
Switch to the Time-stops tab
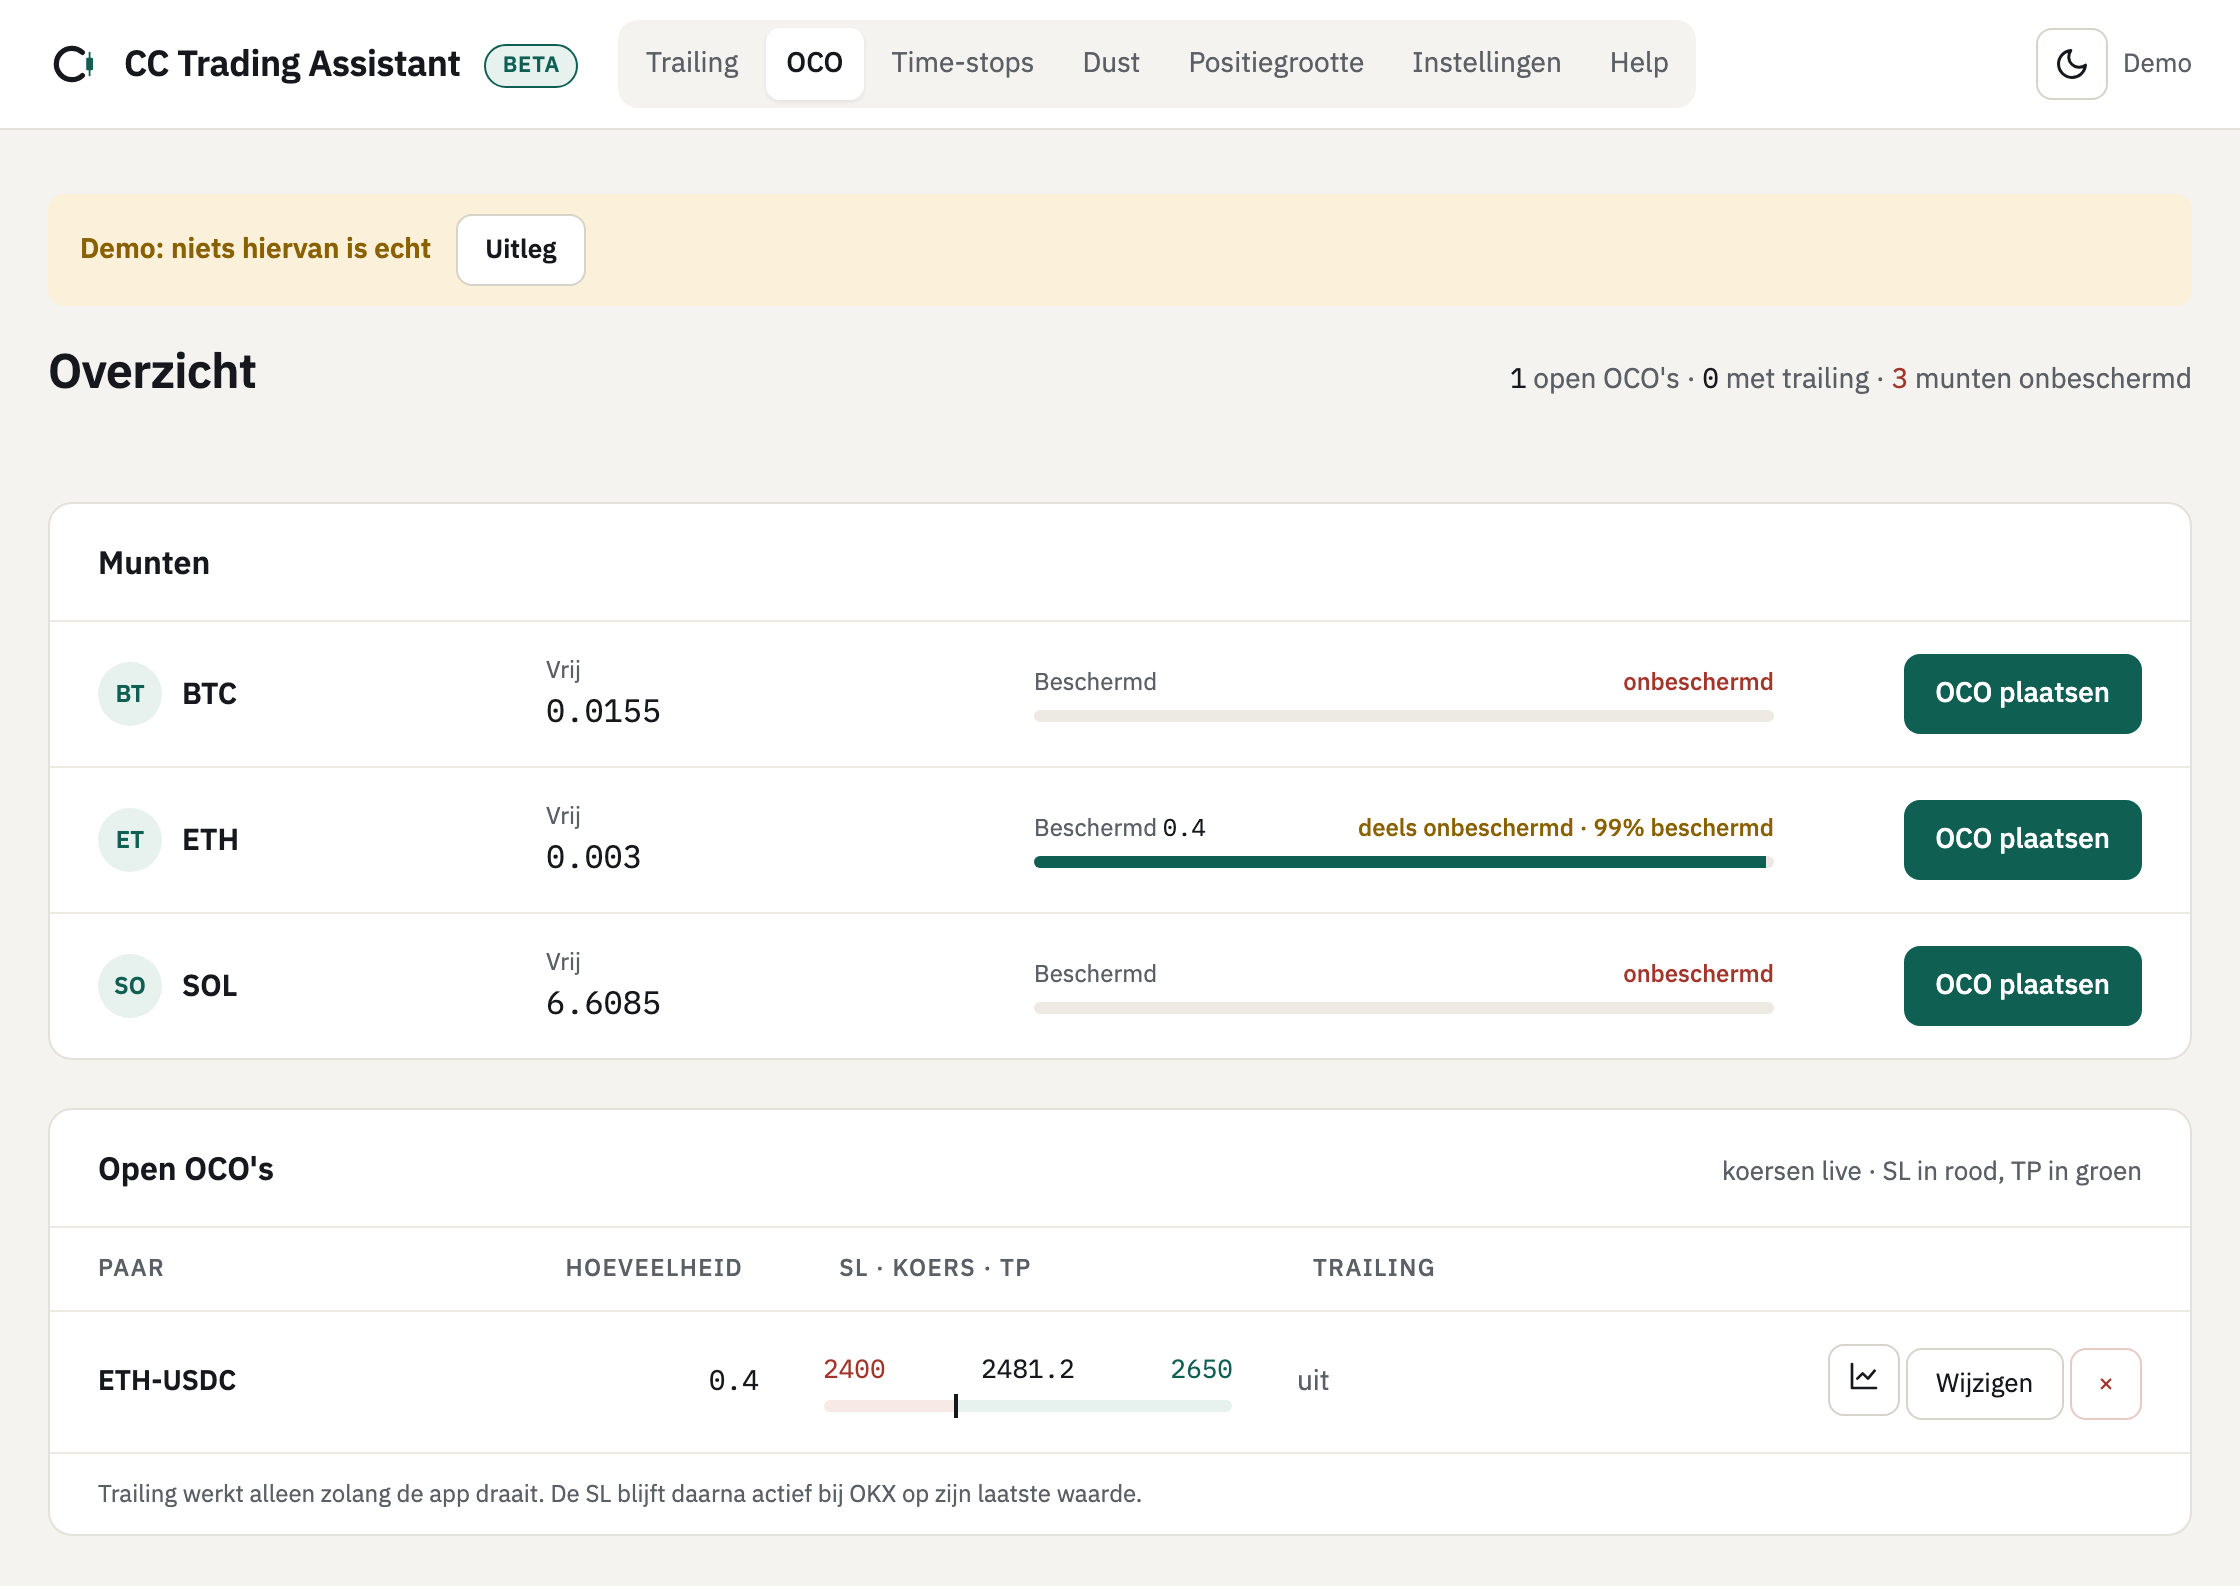(x=962, y=63)
